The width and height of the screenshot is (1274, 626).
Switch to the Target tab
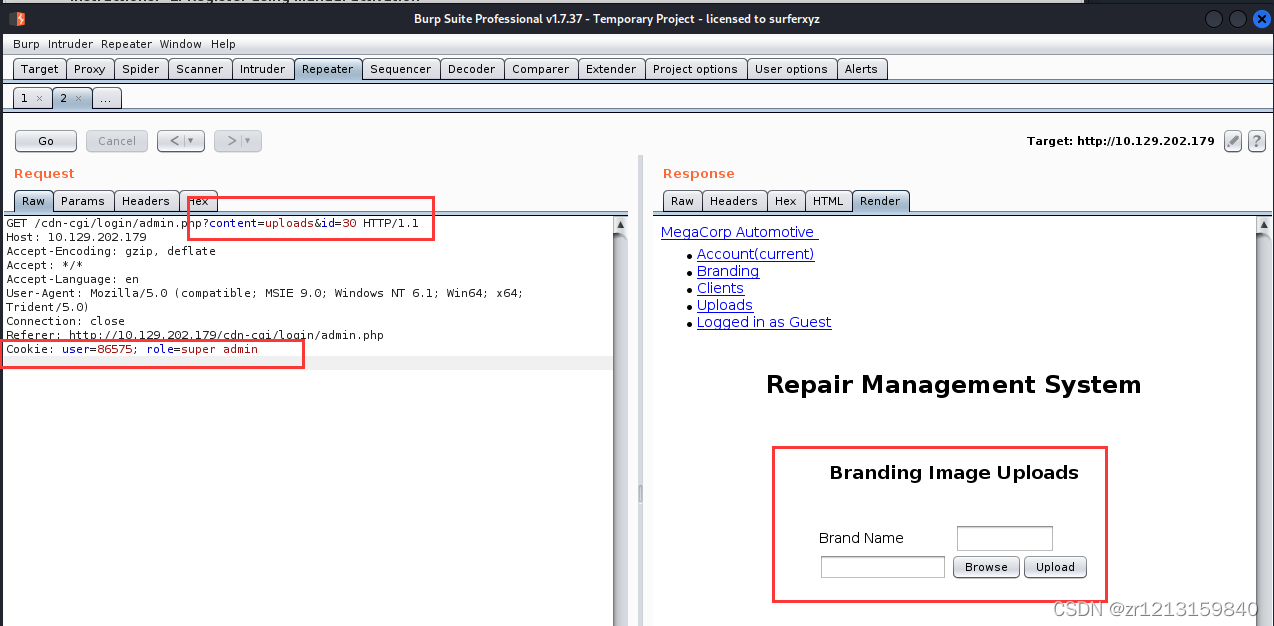40,69
